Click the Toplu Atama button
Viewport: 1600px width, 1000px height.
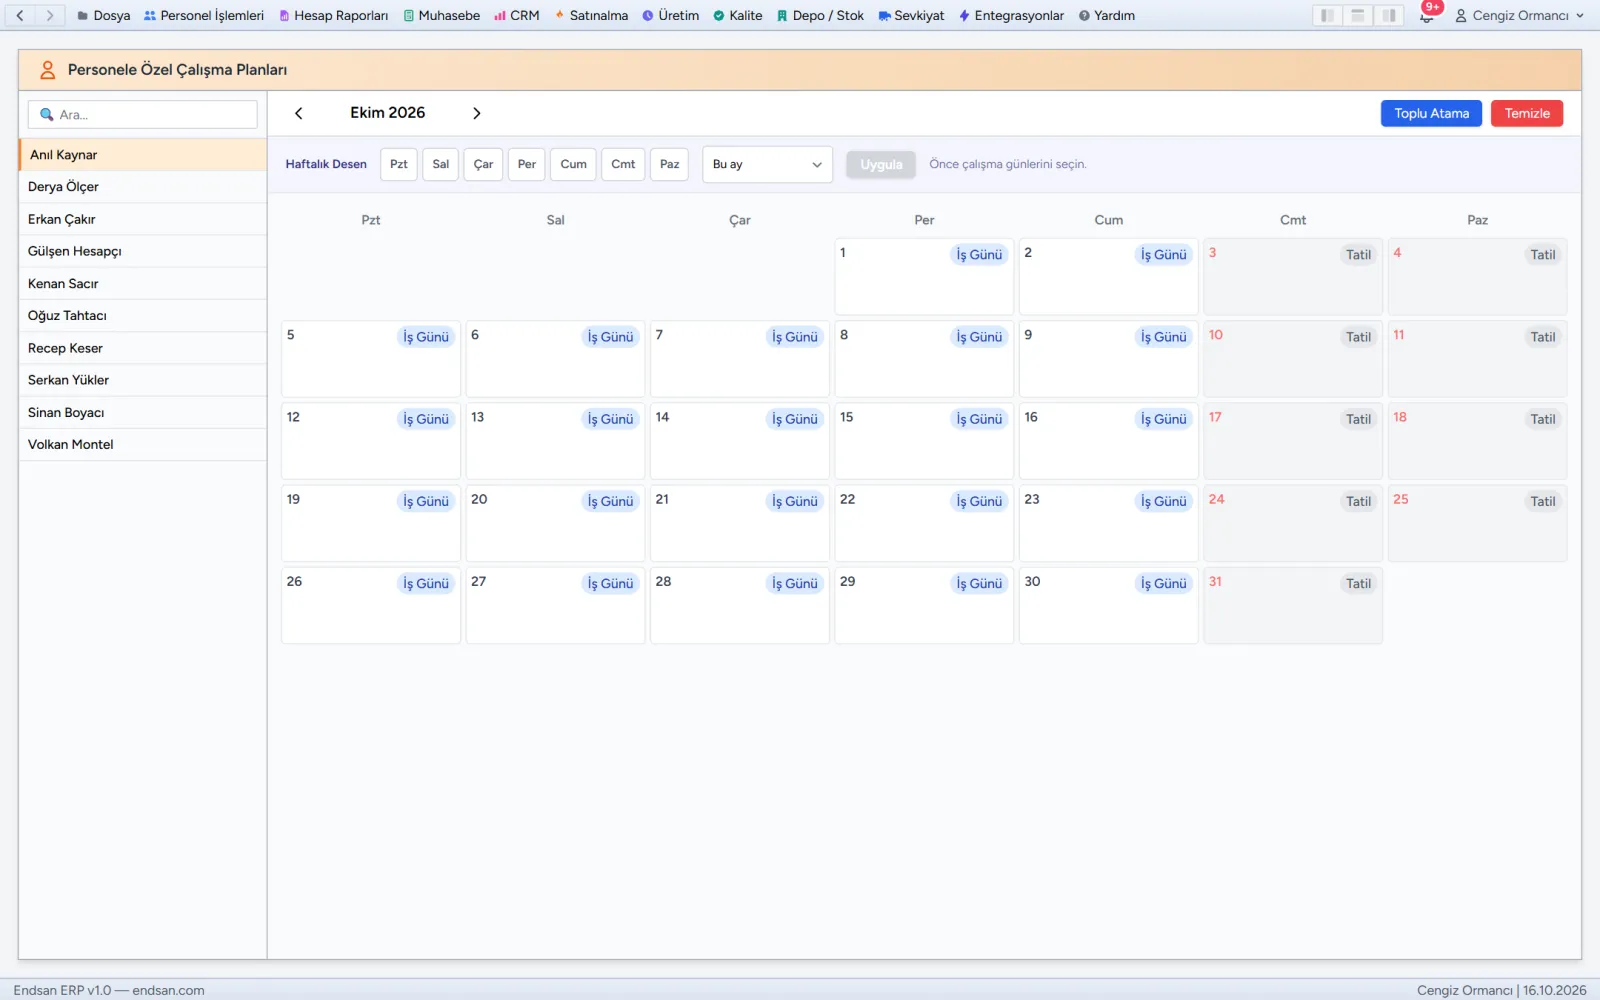[x=1431, y=113]
